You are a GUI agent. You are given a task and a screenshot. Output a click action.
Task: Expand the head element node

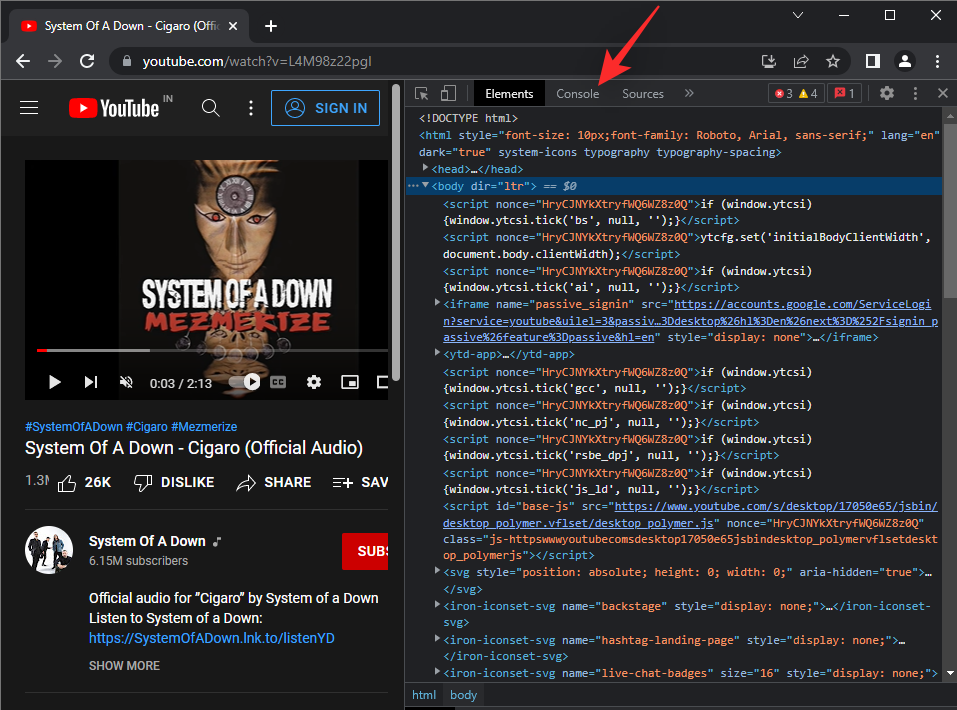click(x=425, y=168)
